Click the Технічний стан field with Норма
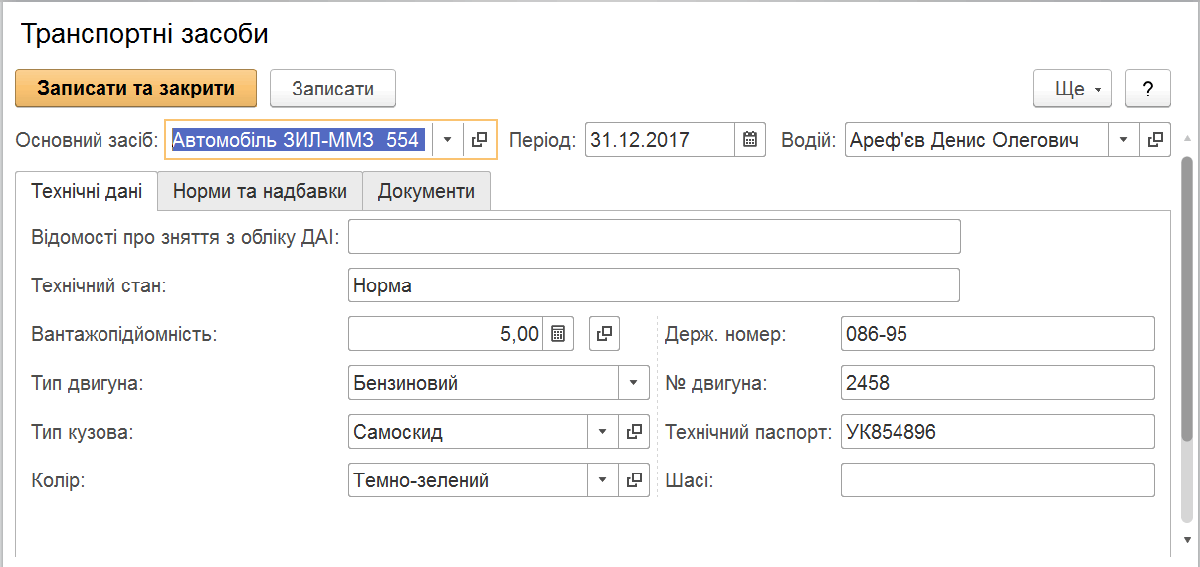This screenshot has height=567, width=1200. pyautogui.click(x=654, y=285)
